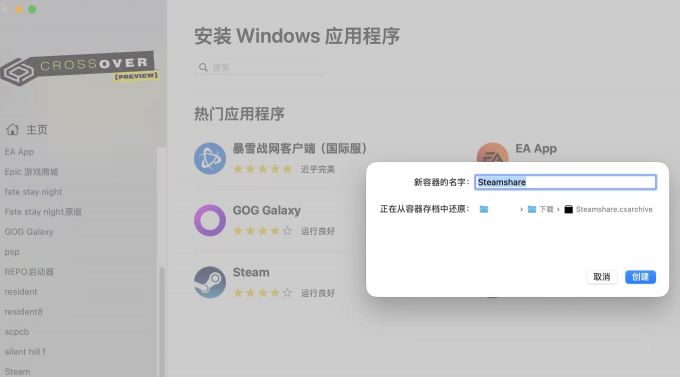Click the 热门应用程序 heading
Screen dimensions: 680x377
click(x=239, y=114)
